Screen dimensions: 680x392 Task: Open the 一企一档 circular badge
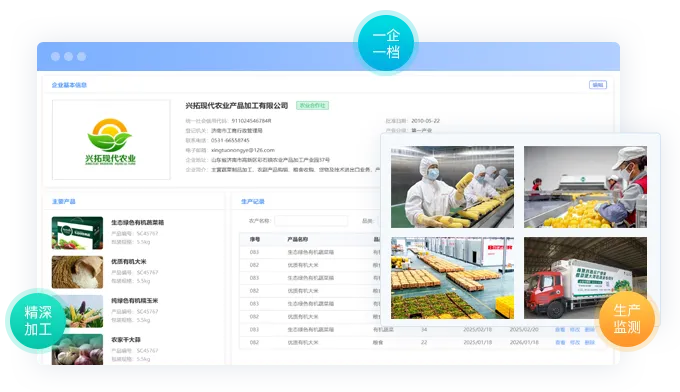386,43
